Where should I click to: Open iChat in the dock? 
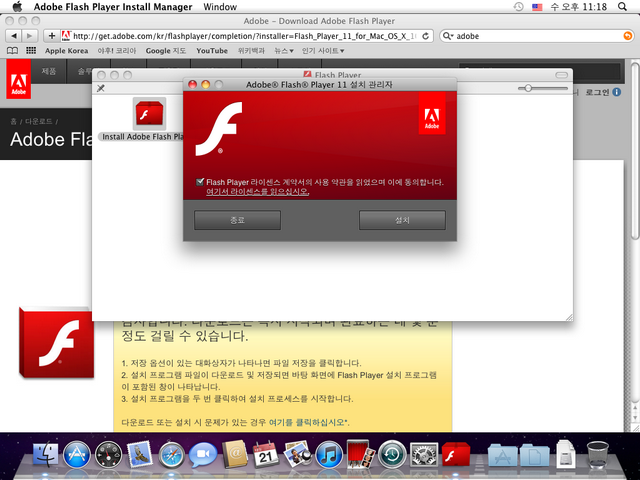203,454
